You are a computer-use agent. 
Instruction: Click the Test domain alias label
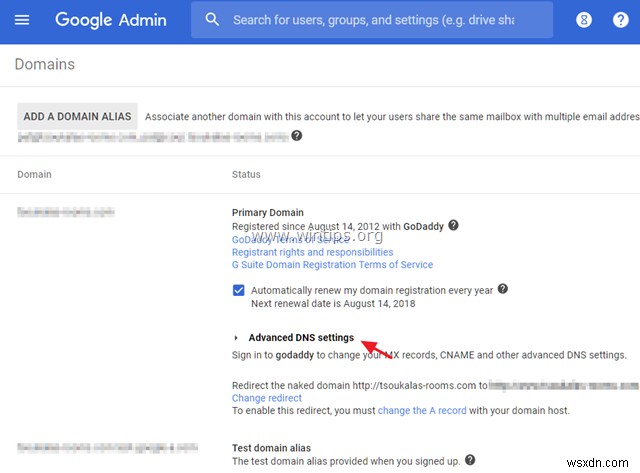(x=271, y=448)
